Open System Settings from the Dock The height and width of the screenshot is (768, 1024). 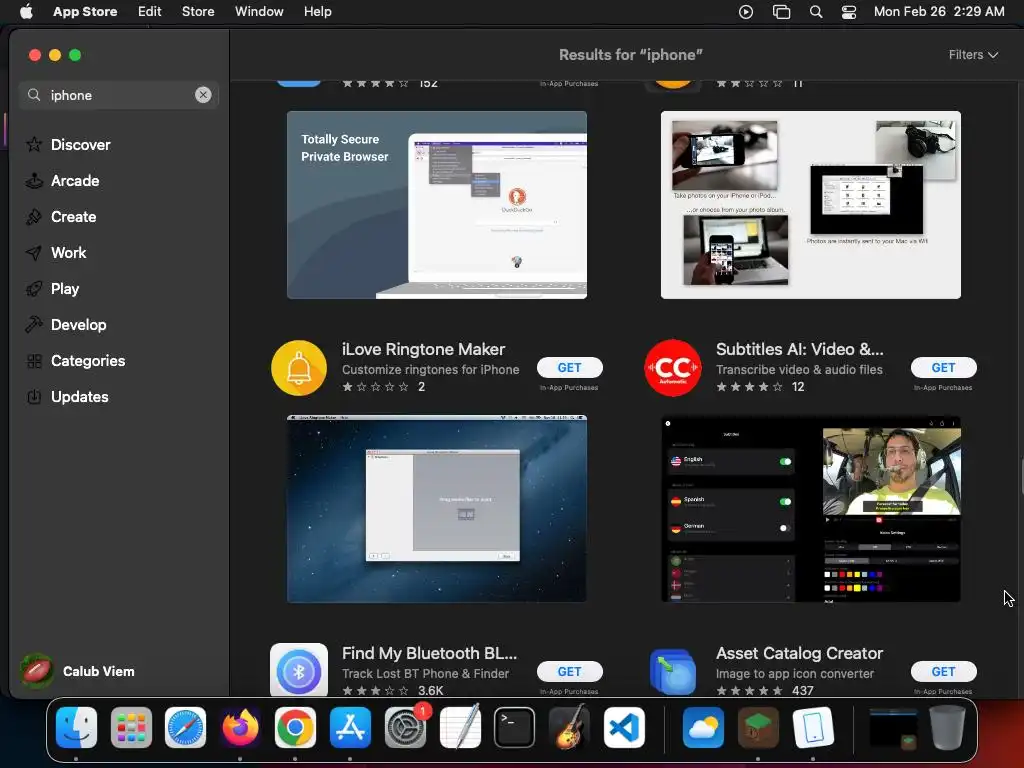[x=405, y=727]
